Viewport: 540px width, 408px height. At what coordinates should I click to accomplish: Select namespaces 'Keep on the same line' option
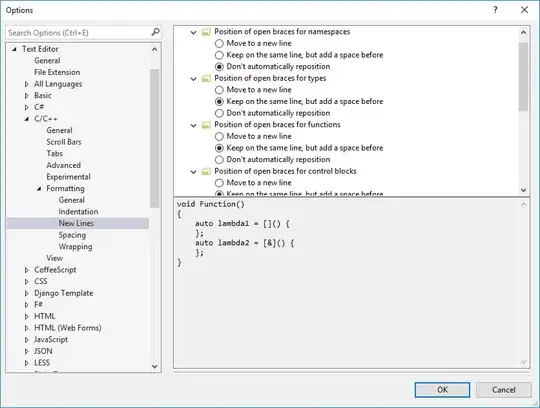(219, 55)
